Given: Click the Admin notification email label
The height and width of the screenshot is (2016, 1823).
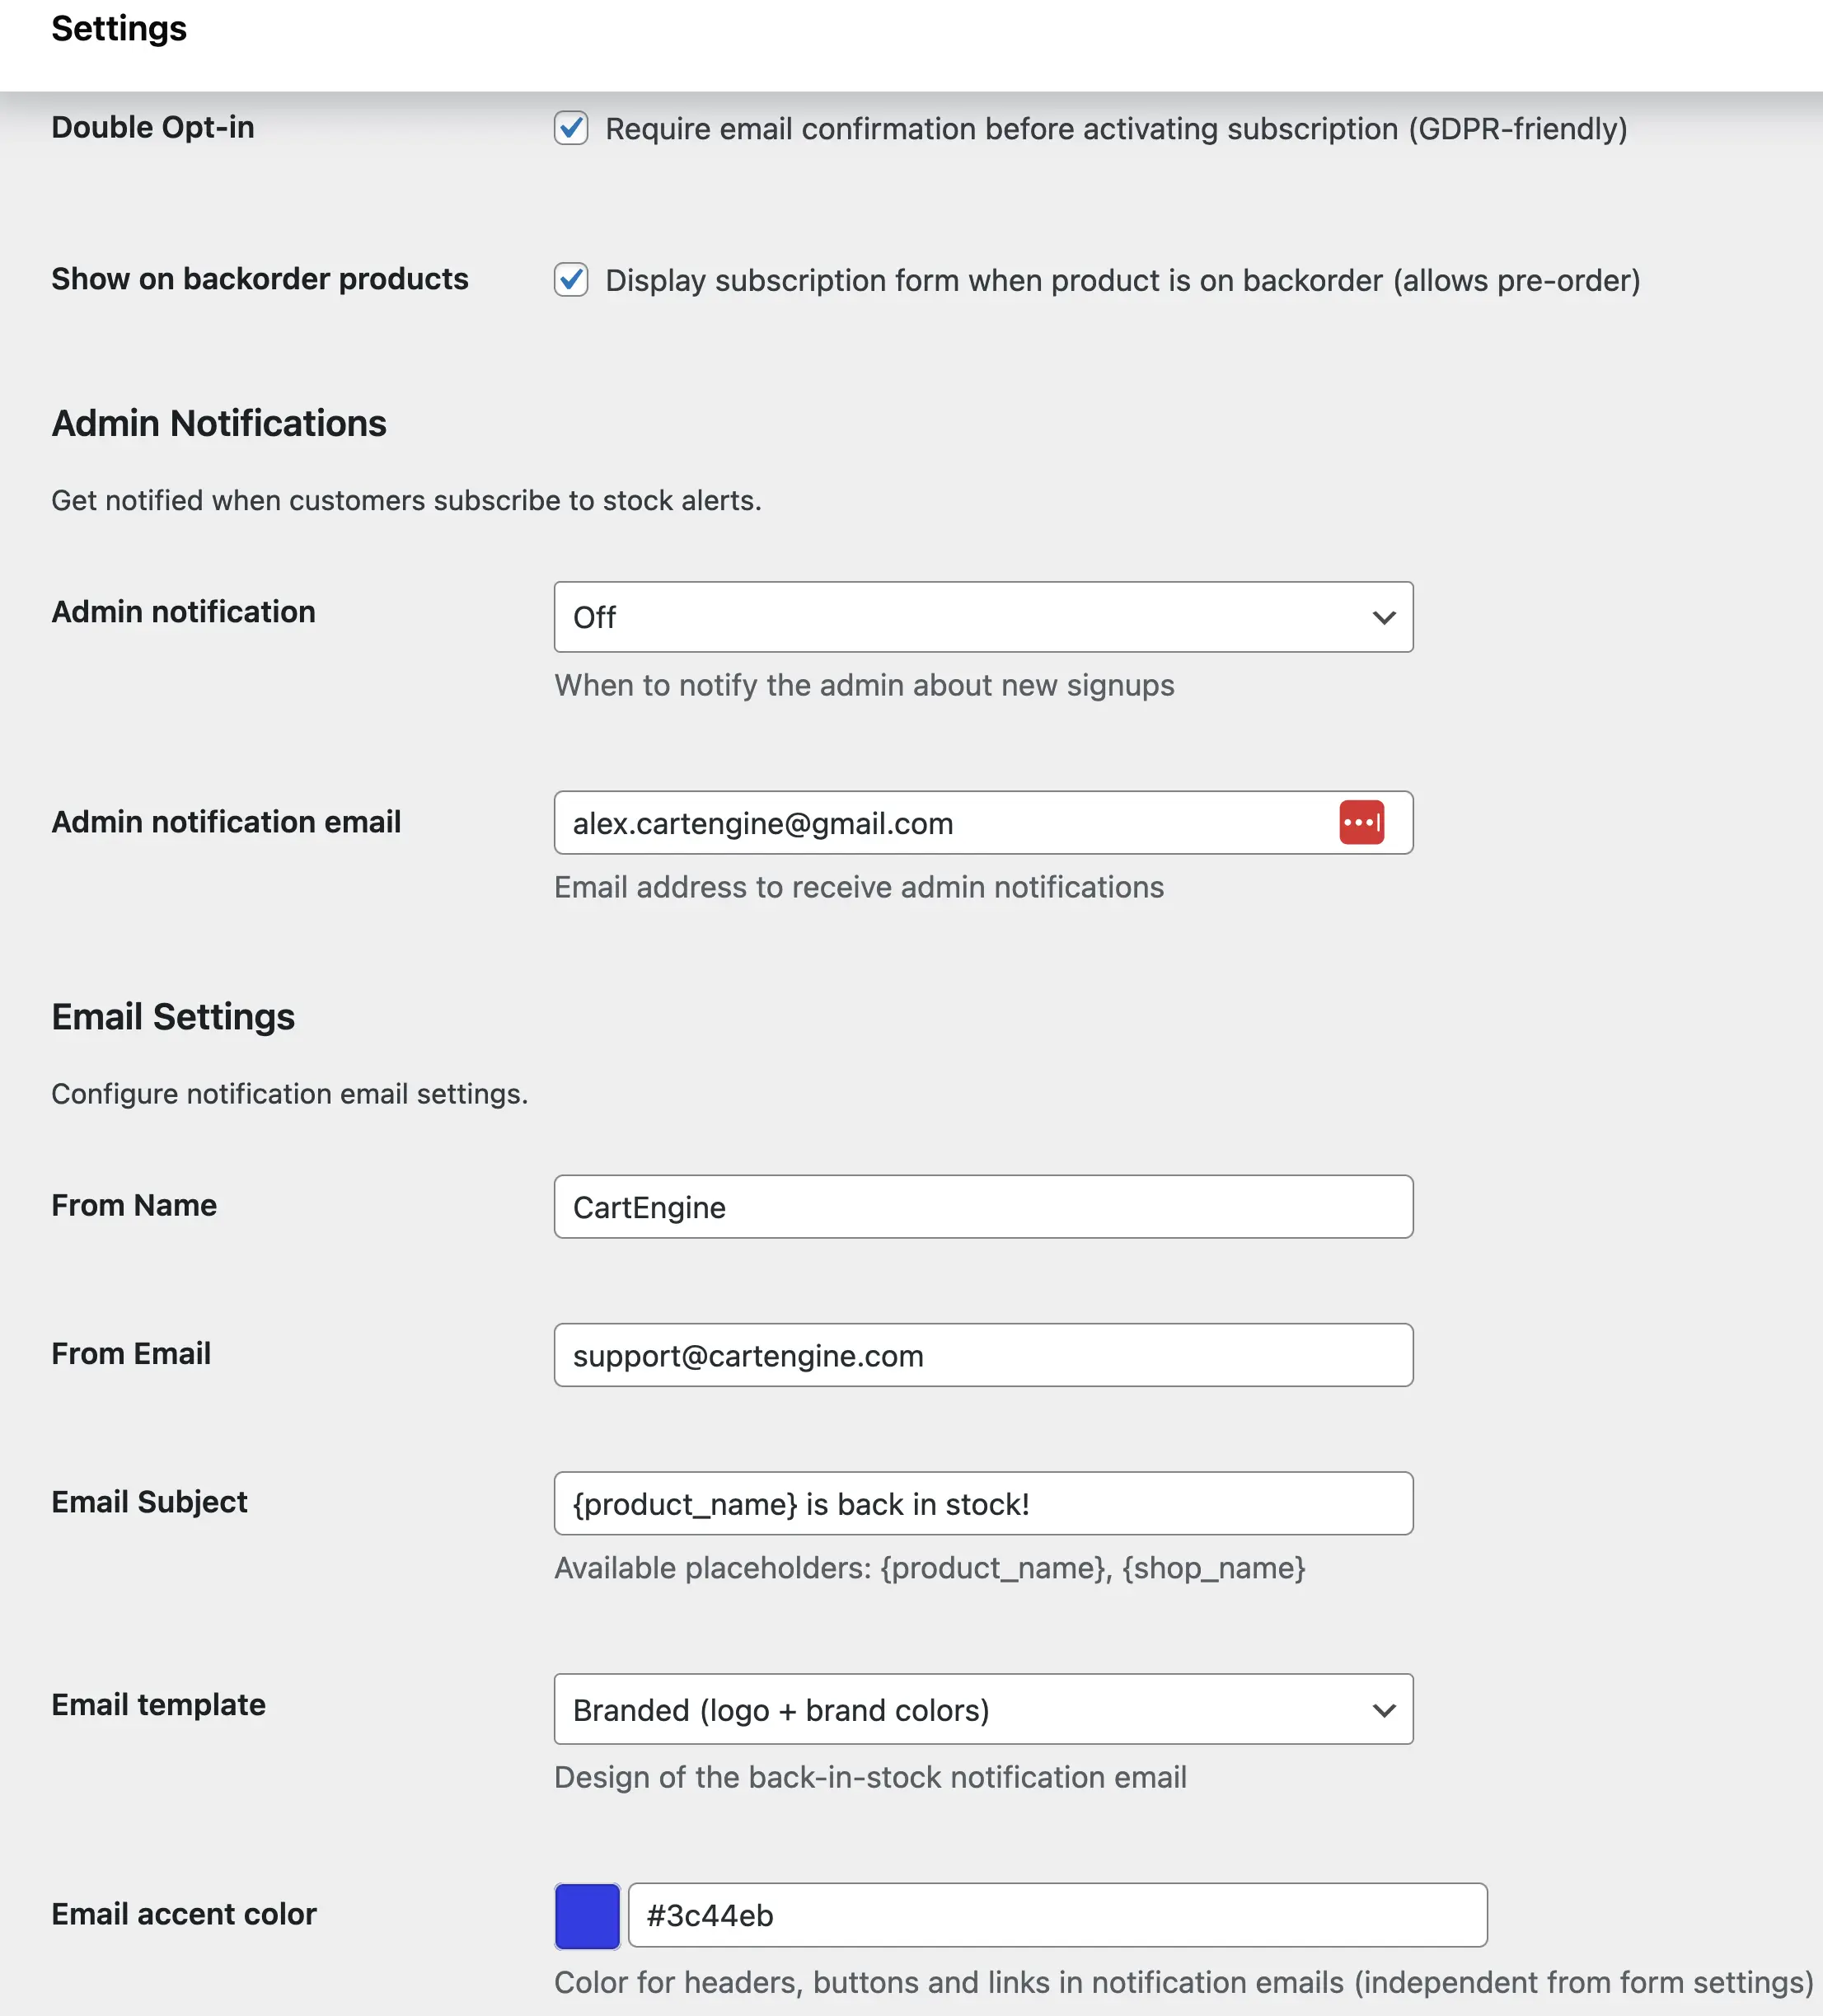Looking at the screenshot, I should coord(226,821).
